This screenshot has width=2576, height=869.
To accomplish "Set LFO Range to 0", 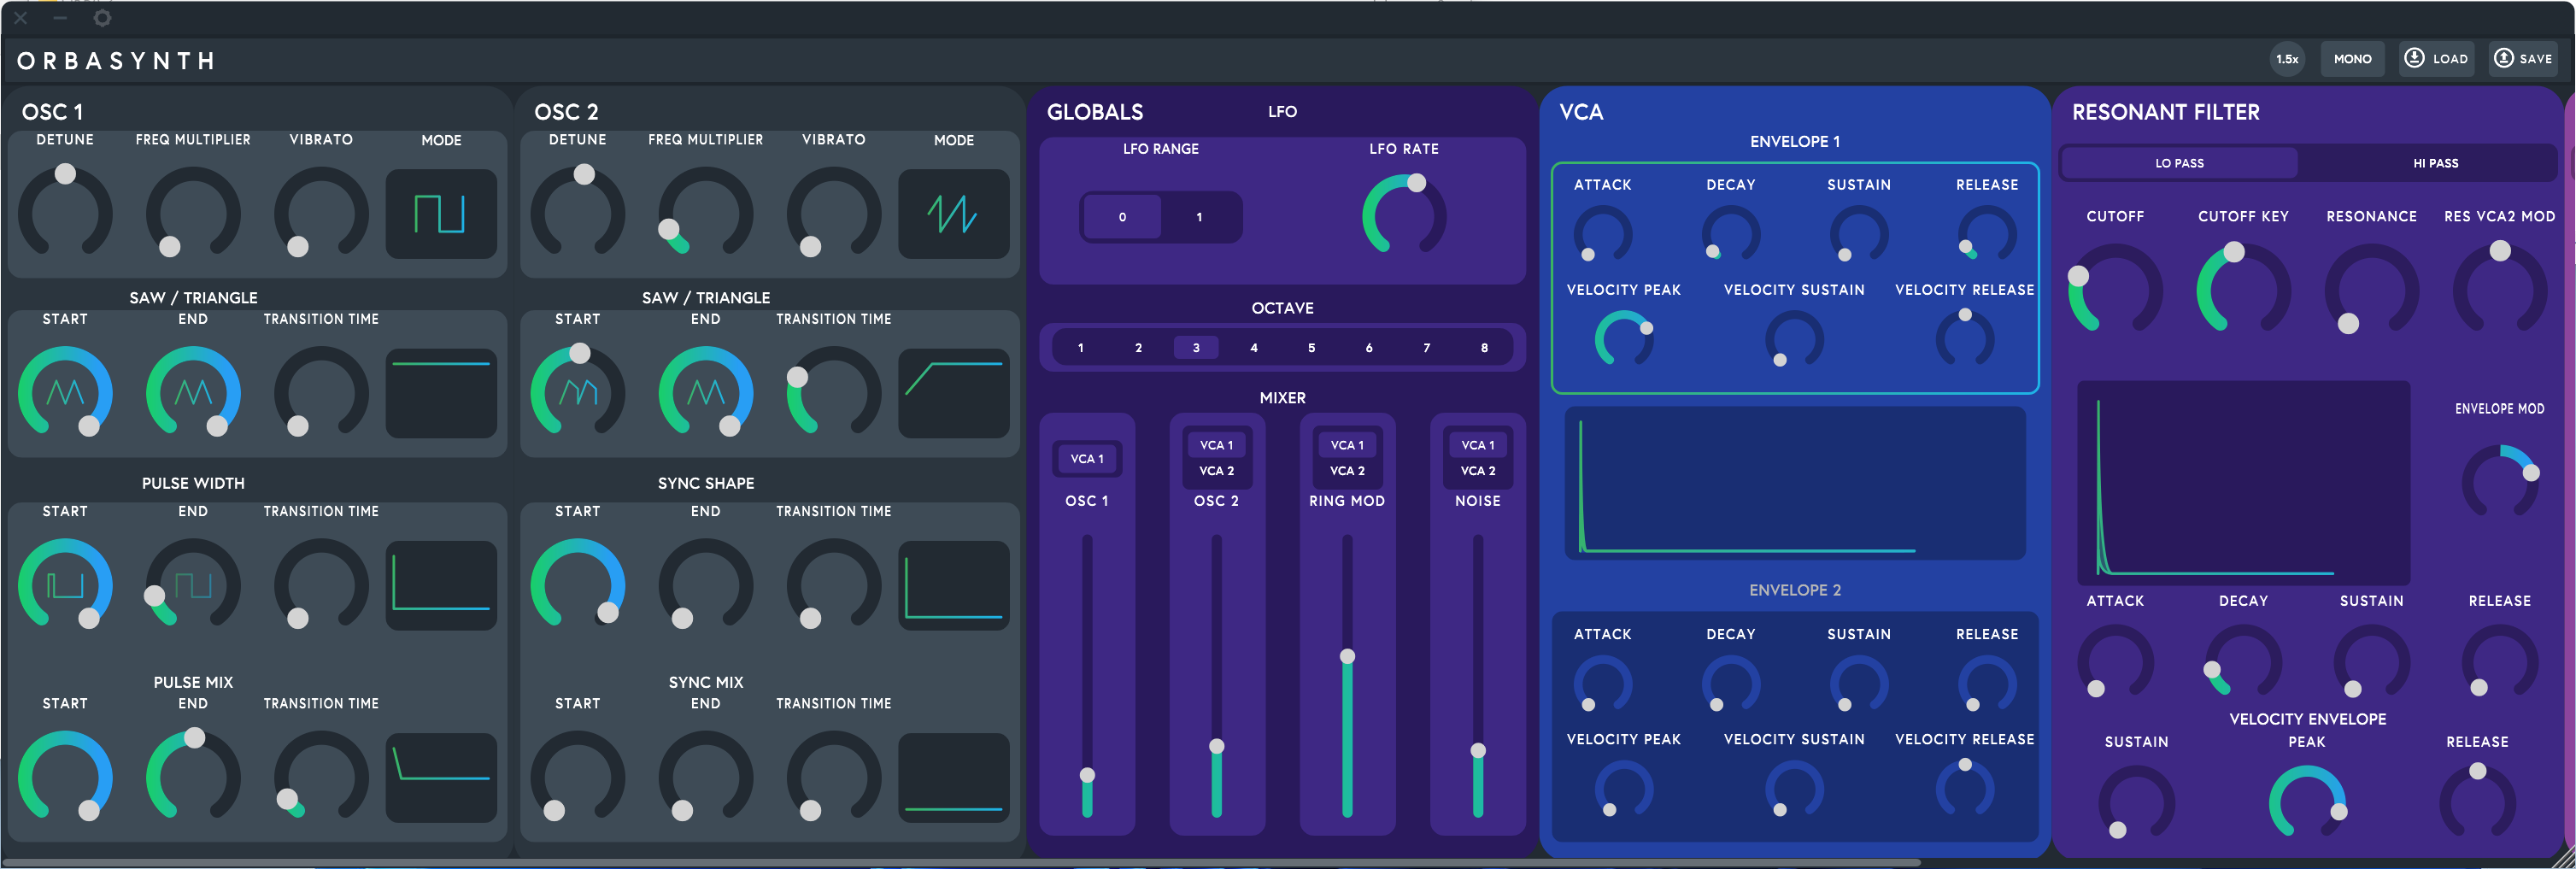I will tap(1122, 217).
